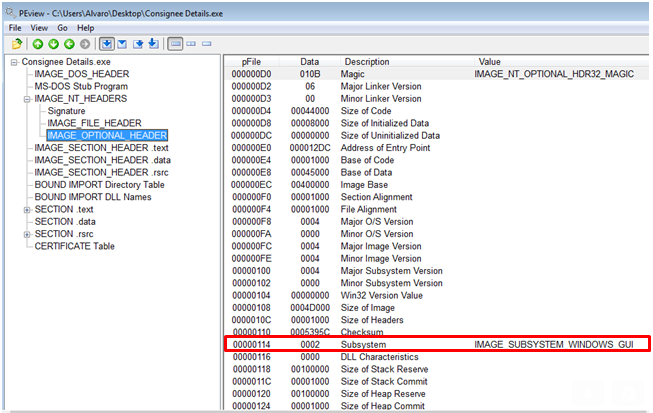Click the pFile column header
This screenshot has width=653, height=413.
coord(251,62)
